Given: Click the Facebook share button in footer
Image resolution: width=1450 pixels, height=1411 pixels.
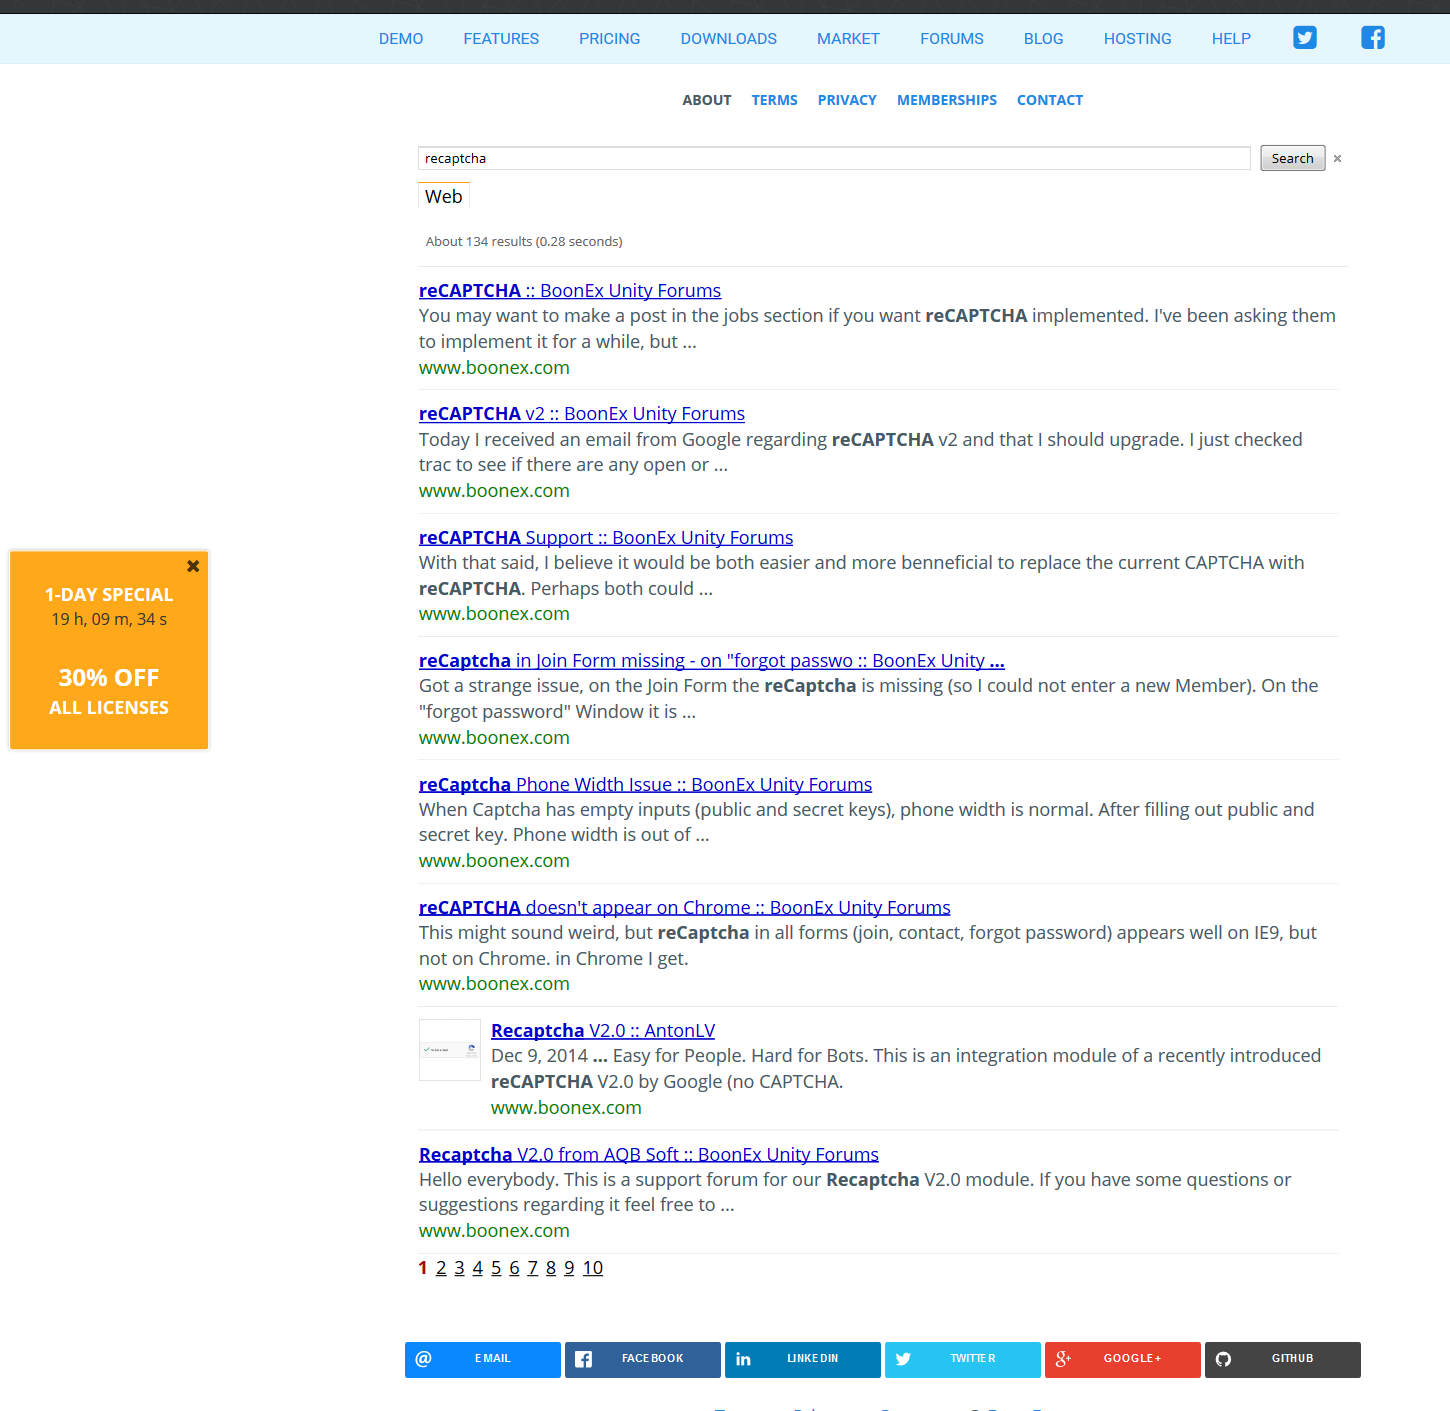Looking at the screenshot, I should 642,1359.
